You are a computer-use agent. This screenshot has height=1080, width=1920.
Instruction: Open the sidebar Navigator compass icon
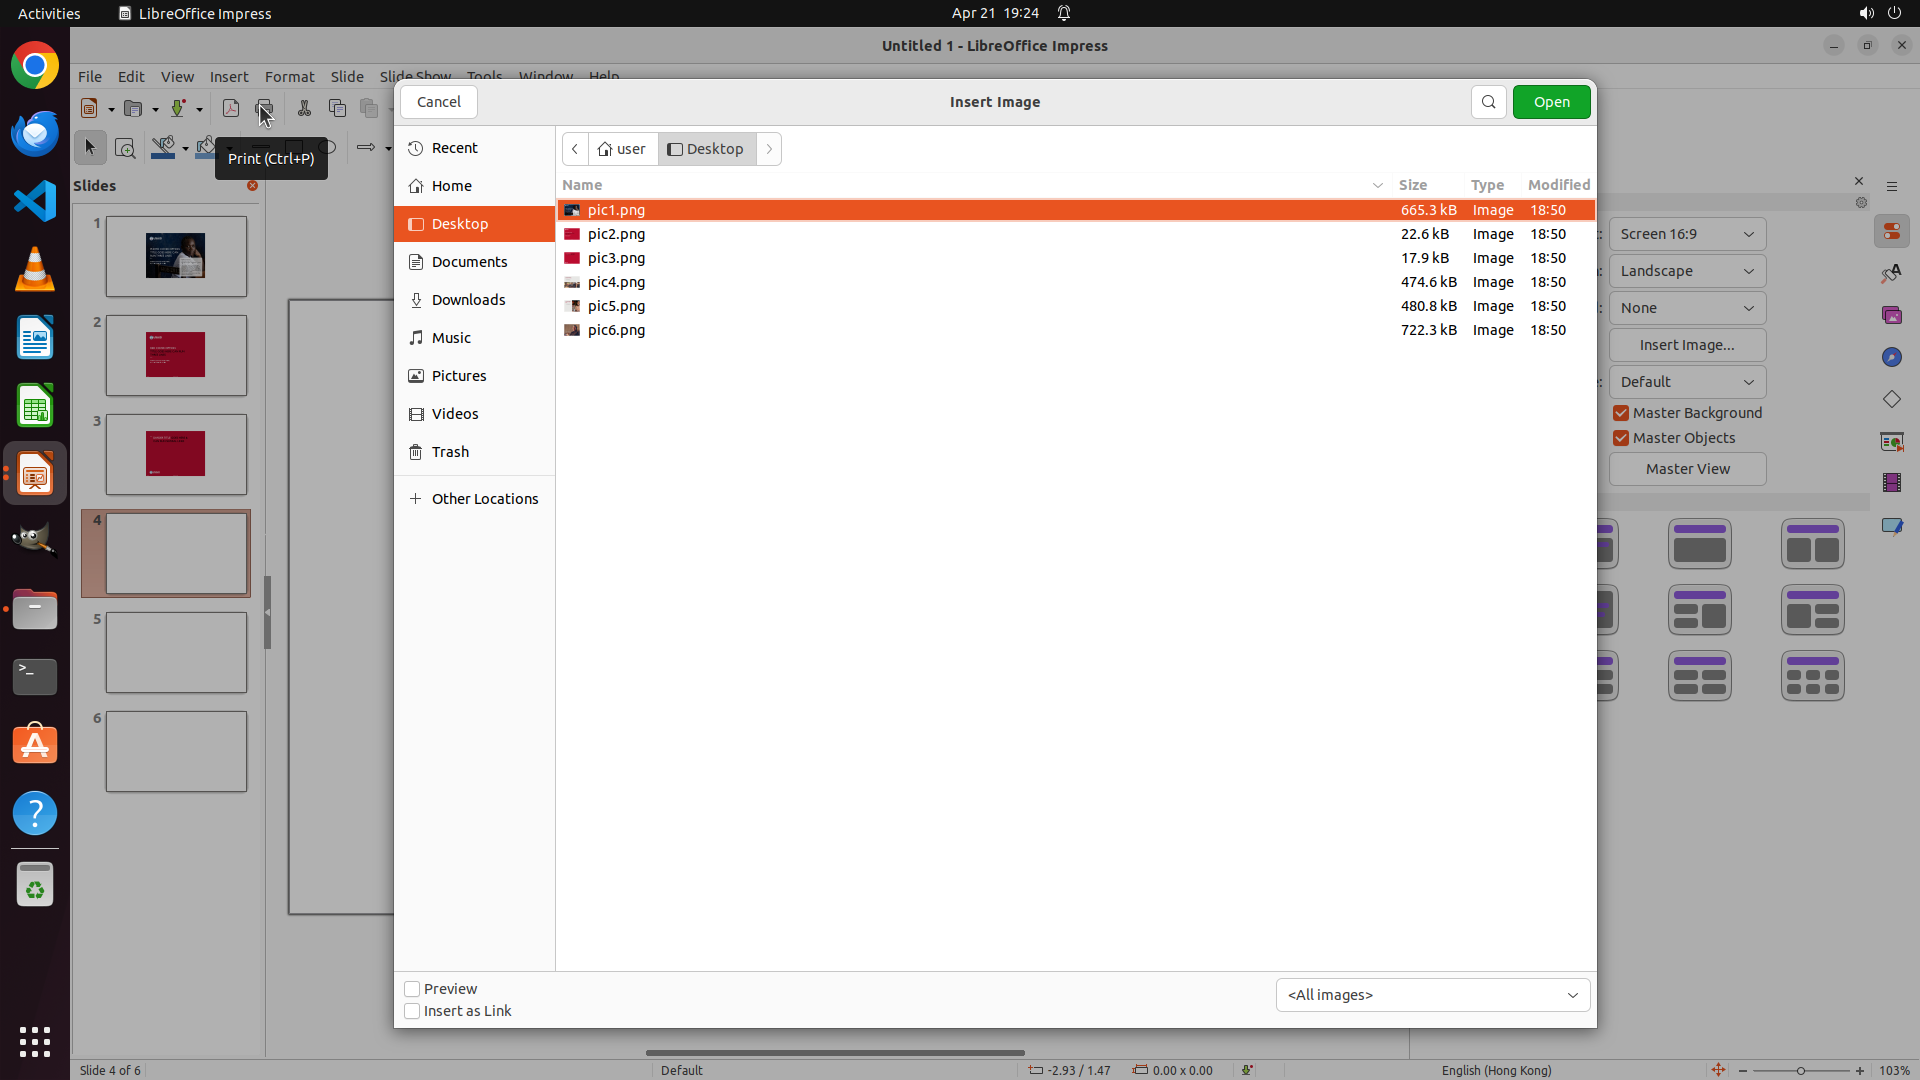point(1891,358)
